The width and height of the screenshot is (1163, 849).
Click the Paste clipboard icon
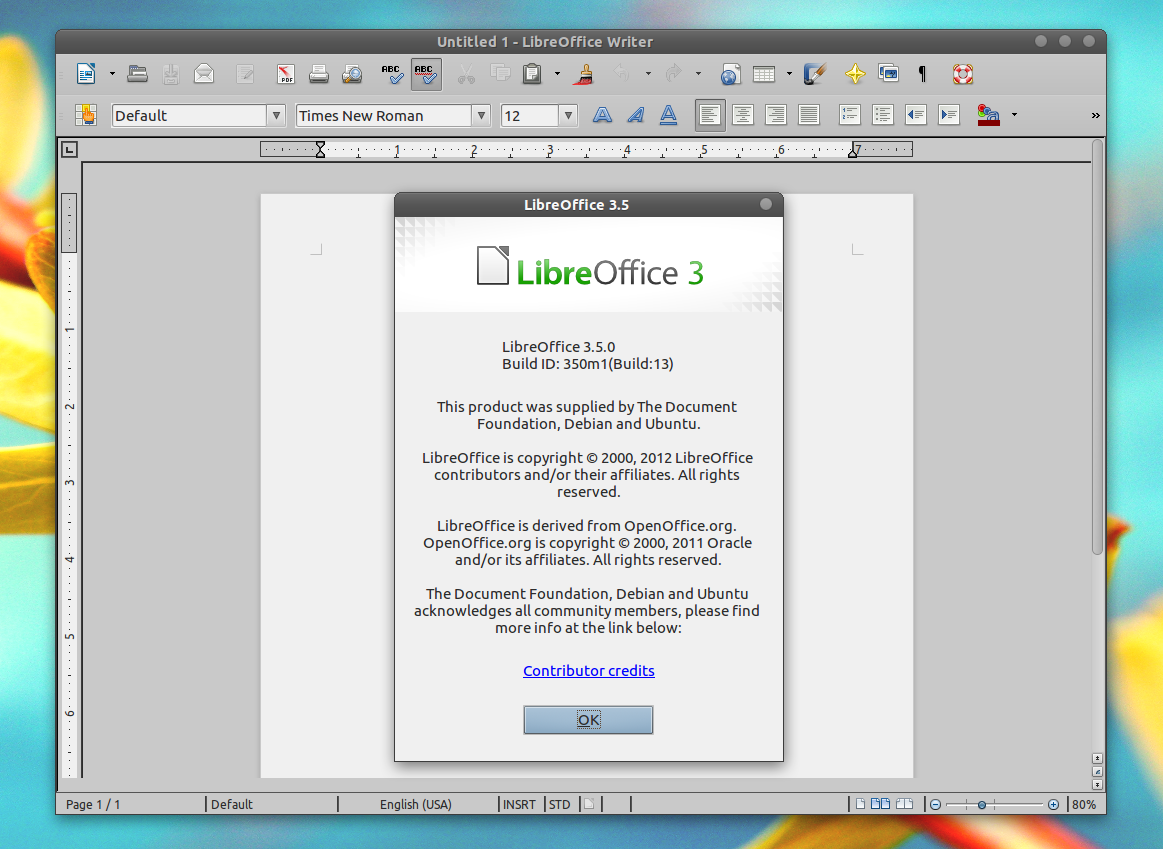(531, 73)
